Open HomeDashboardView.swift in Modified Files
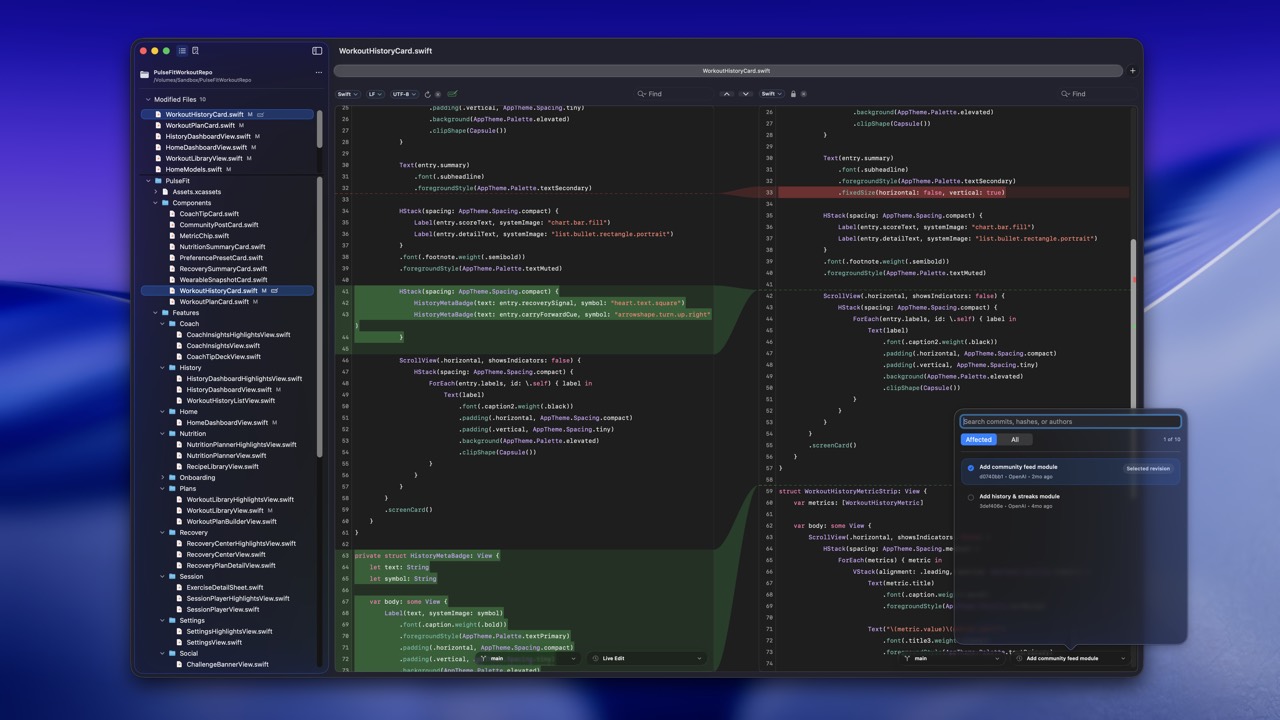The image size is (1280, 720). 206,147
